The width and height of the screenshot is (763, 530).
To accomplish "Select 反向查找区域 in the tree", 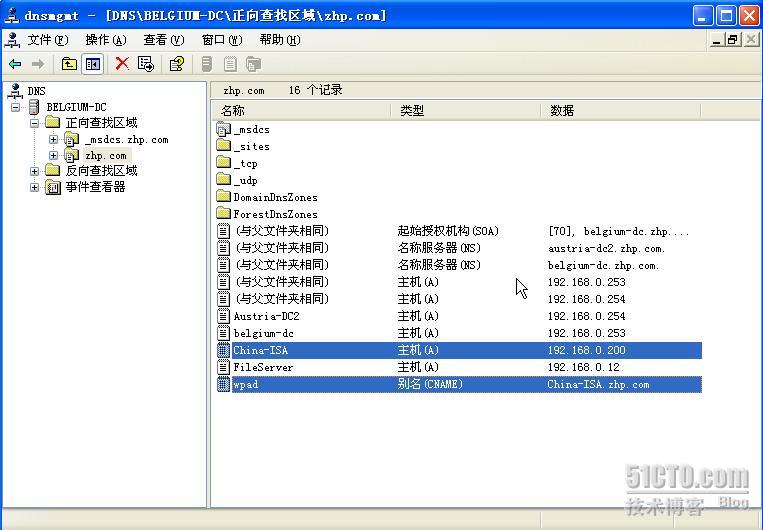I will click(101, 171).
